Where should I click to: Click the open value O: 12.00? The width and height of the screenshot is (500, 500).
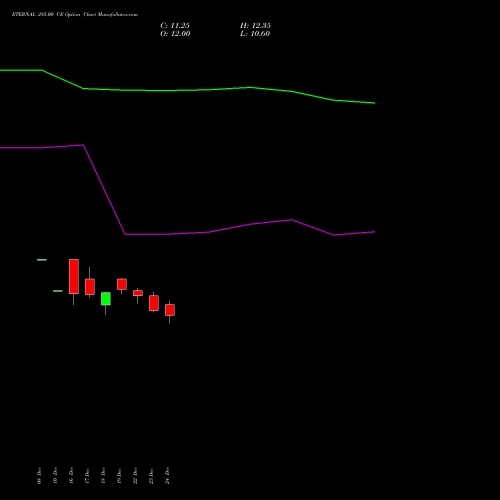175,34
